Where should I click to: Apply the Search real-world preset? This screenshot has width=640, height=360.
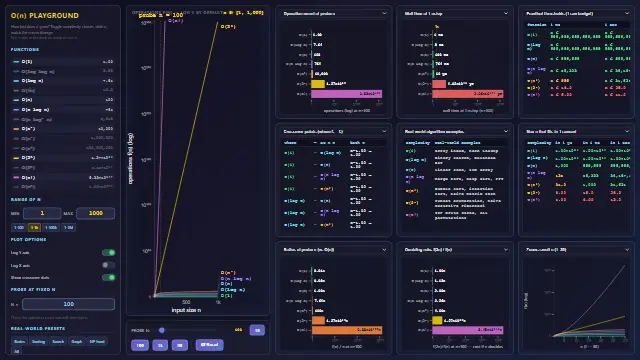pos(58,342)
